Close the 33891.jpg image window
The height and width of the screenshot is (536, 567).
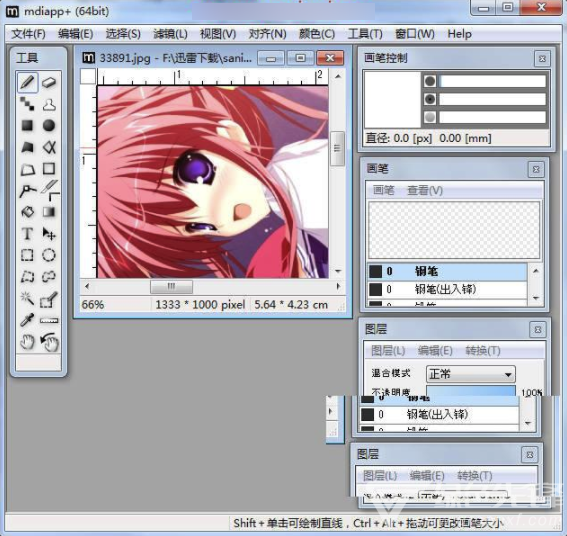pyautogui.click(x=330, y=58)
